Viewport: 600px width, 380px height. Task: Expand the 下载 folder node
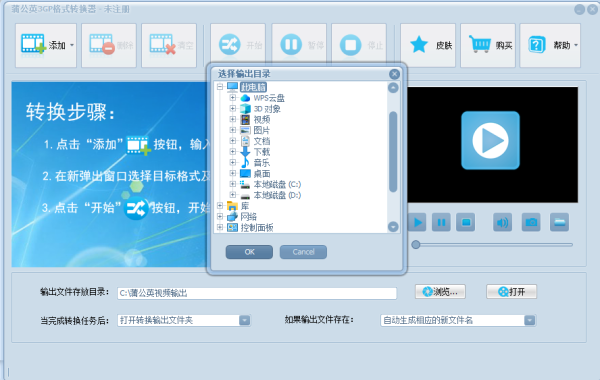pos(233,152)
